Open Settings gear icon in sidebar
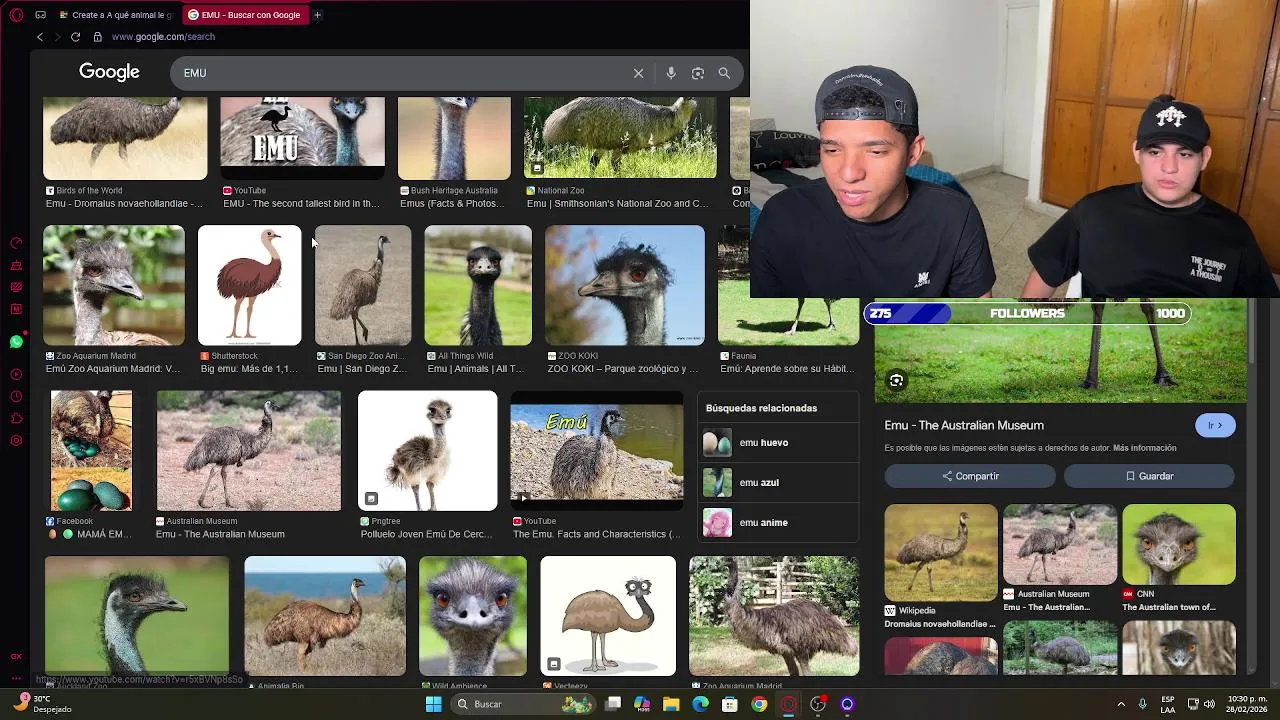This screenshot has width=1280, height=720. (16, 441)
